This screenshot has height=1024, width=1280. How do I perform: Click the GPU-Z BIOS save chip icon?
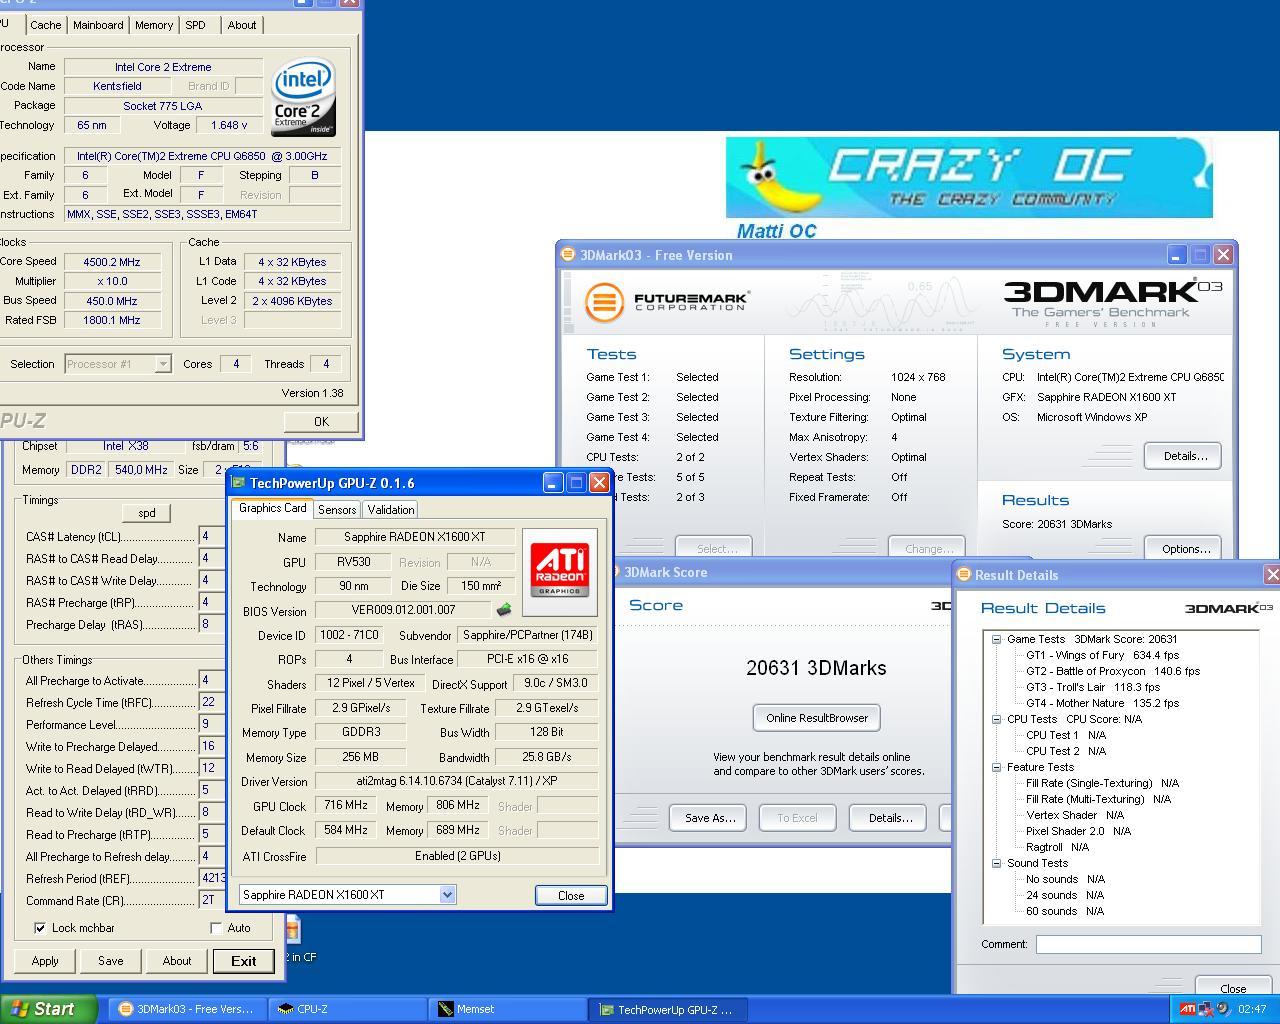pyautogui.click(x=504, y=610)
